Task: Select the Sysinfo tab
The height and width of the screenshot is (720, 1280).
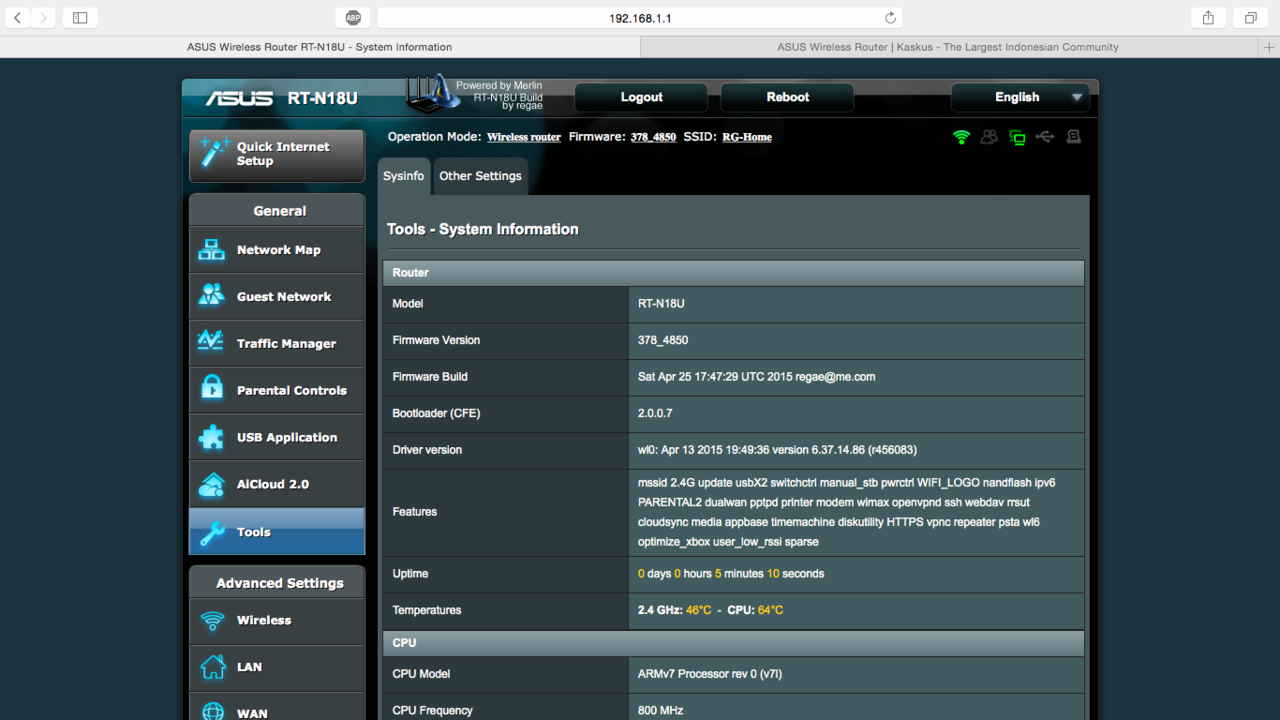Action: 404,176
